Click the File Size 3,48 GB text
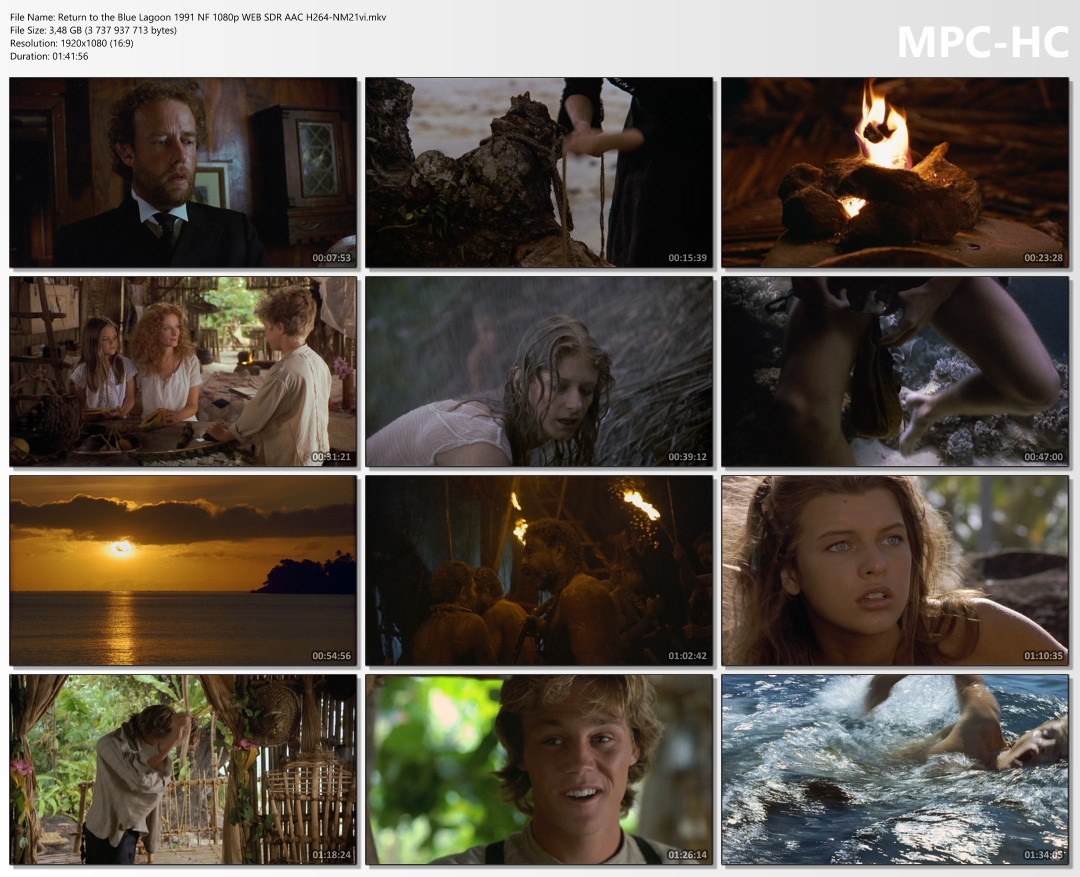Viewport: 1080px width, 877px height. (94, 30)
